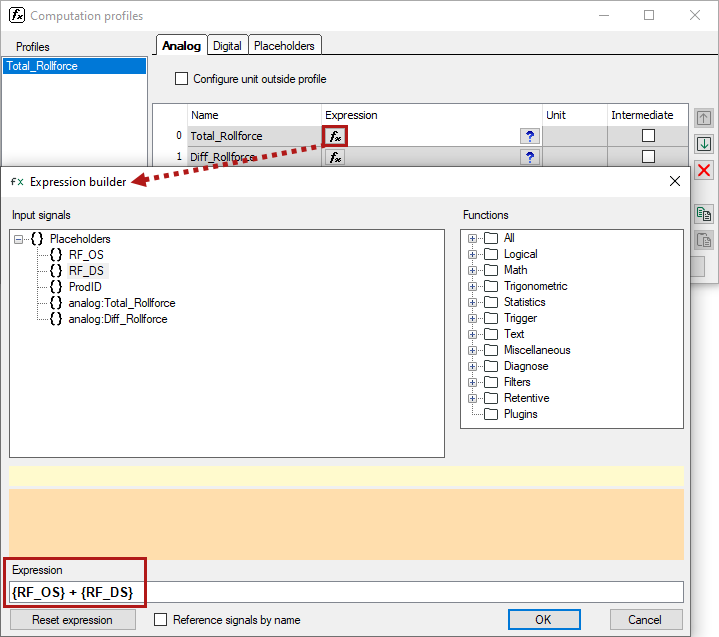Viewport: 719px width, 637px height.
Task: Select analog:Diff_Rollforce signal
Action: point(118,319)
